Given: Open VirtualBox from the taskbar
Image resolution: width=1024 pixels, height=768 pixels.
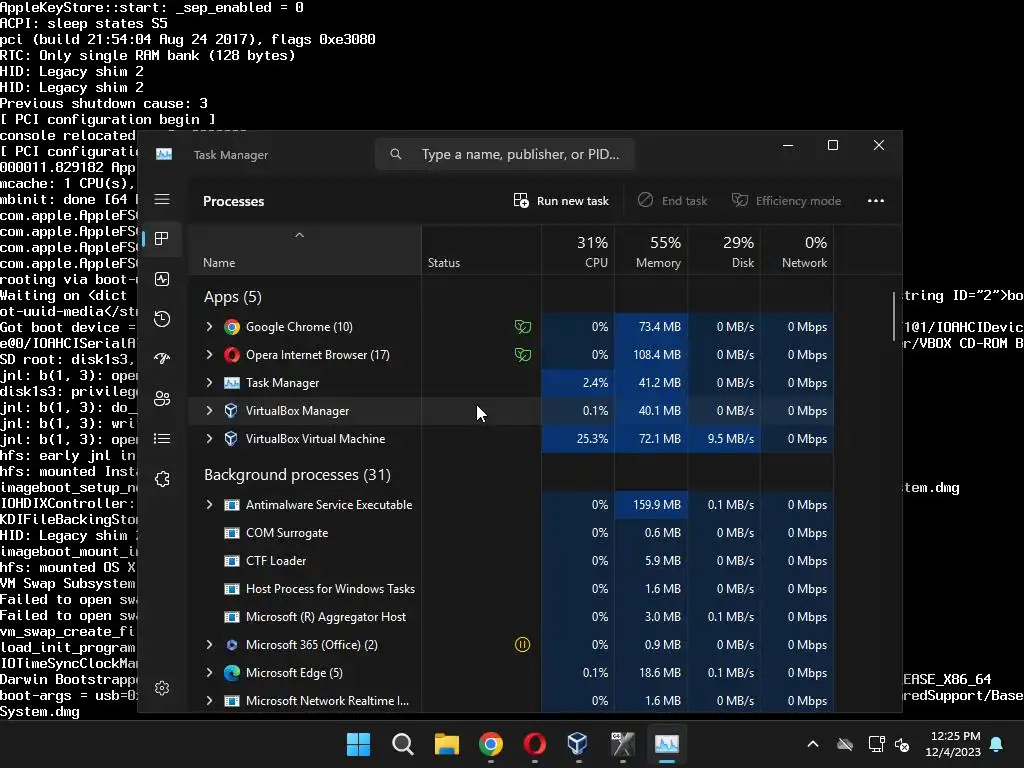Looking at the screenshot, I should pos(577,743).
